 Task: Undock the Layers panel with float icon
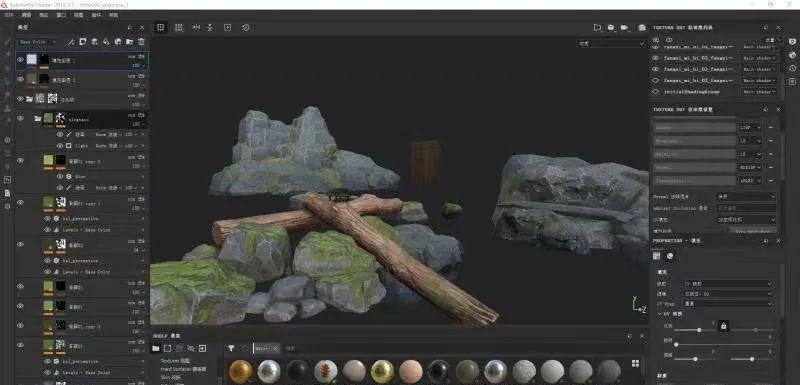pos(130,28)
